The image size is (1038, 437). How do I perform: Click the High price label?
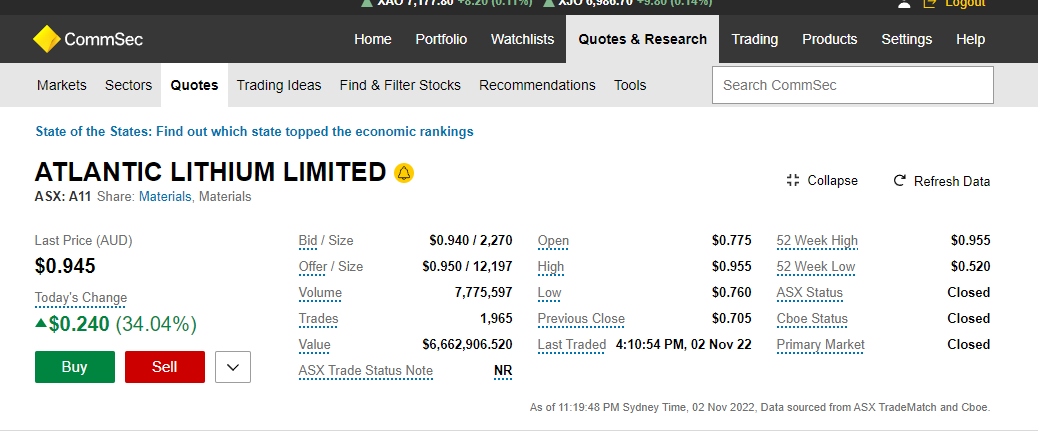[551, 267]
